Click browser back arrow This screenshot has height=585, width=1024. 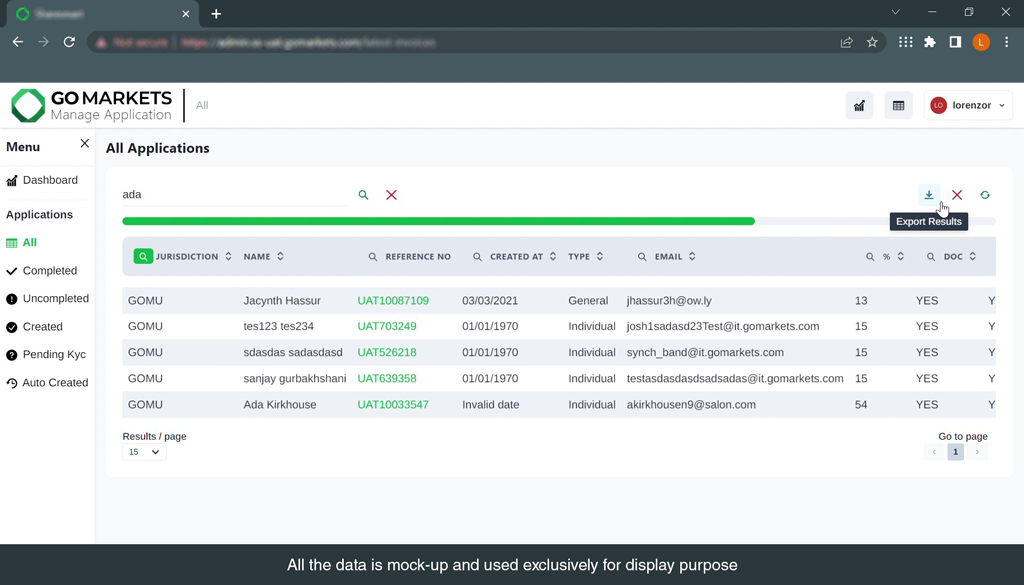coord(18,42)
